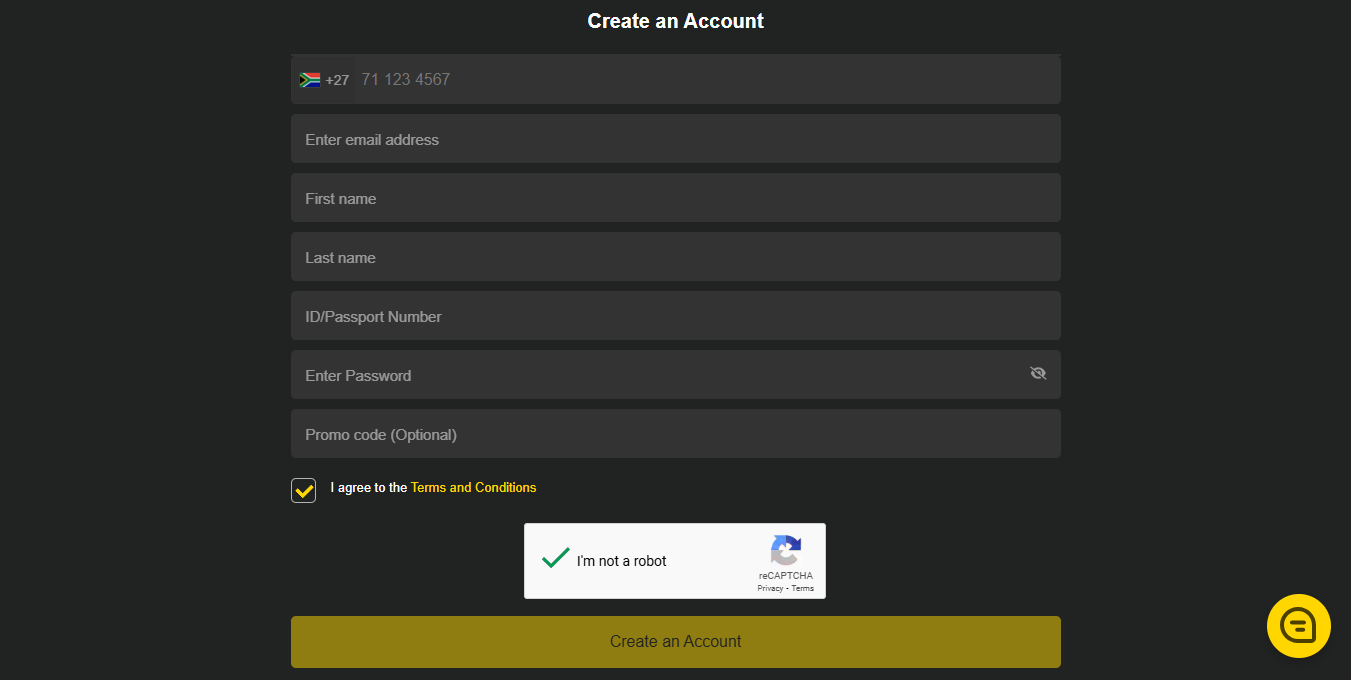Click the reCAPTCHA green checkmark box
Image resolution: width=1351 pixels, height=680 pixels.
coord(555,559)
